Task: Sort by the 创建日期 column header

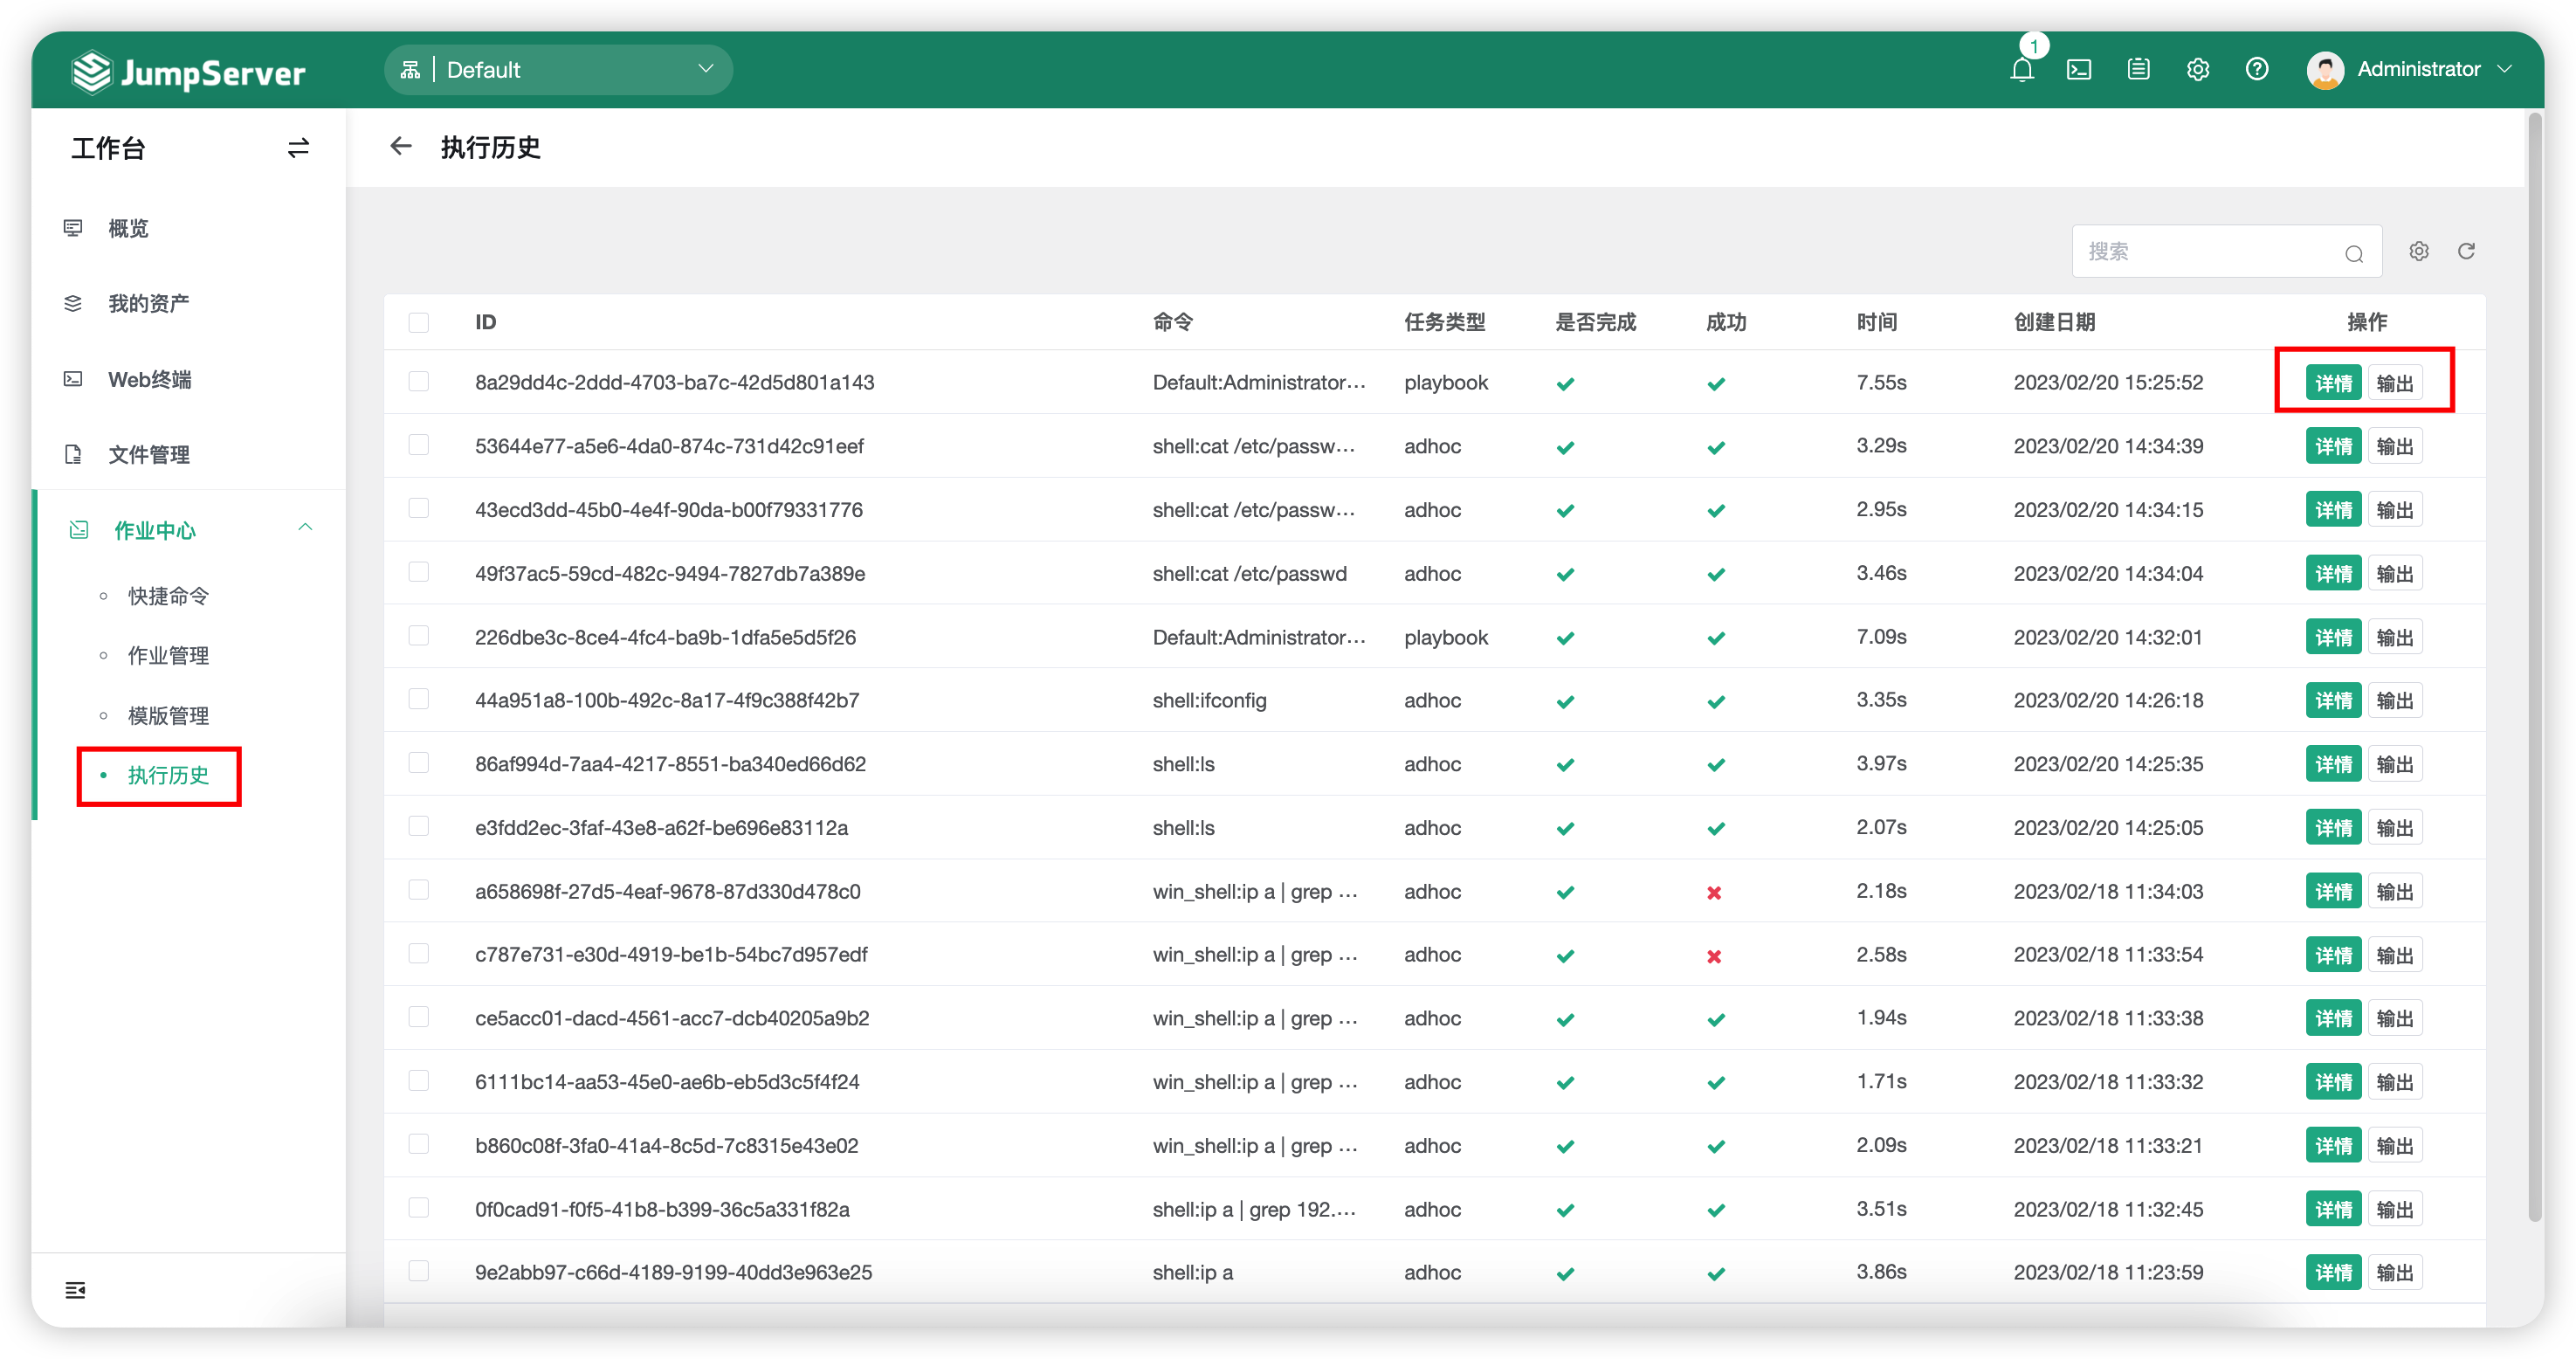Action: (2053, 322)
